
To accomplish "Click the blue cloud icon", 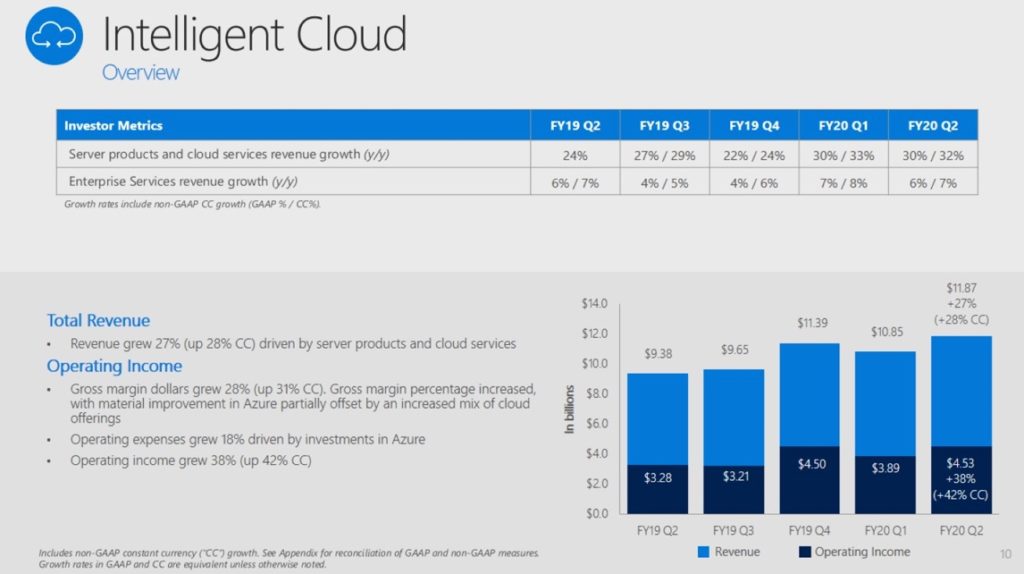I will [x=54, y=36].
